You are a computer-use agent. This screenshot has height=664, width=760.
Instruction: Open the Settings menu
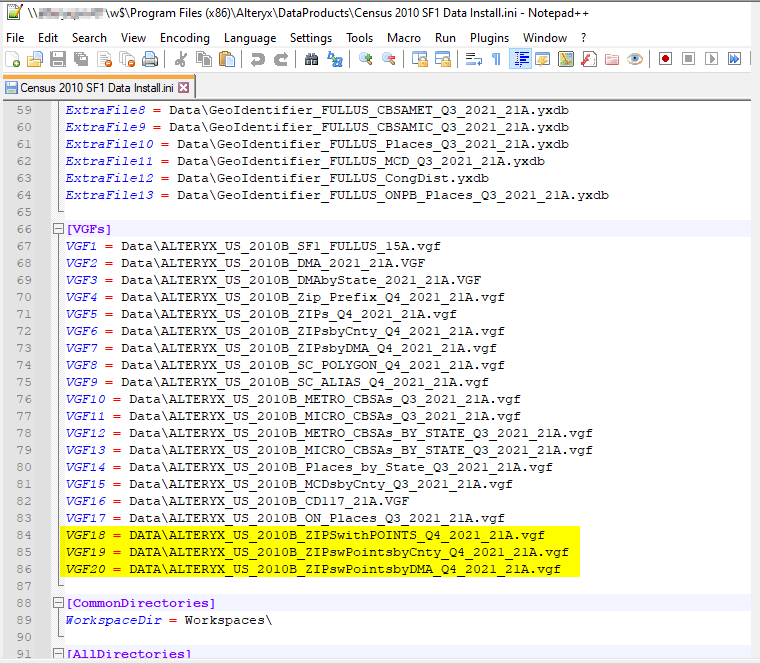[311, 38]
